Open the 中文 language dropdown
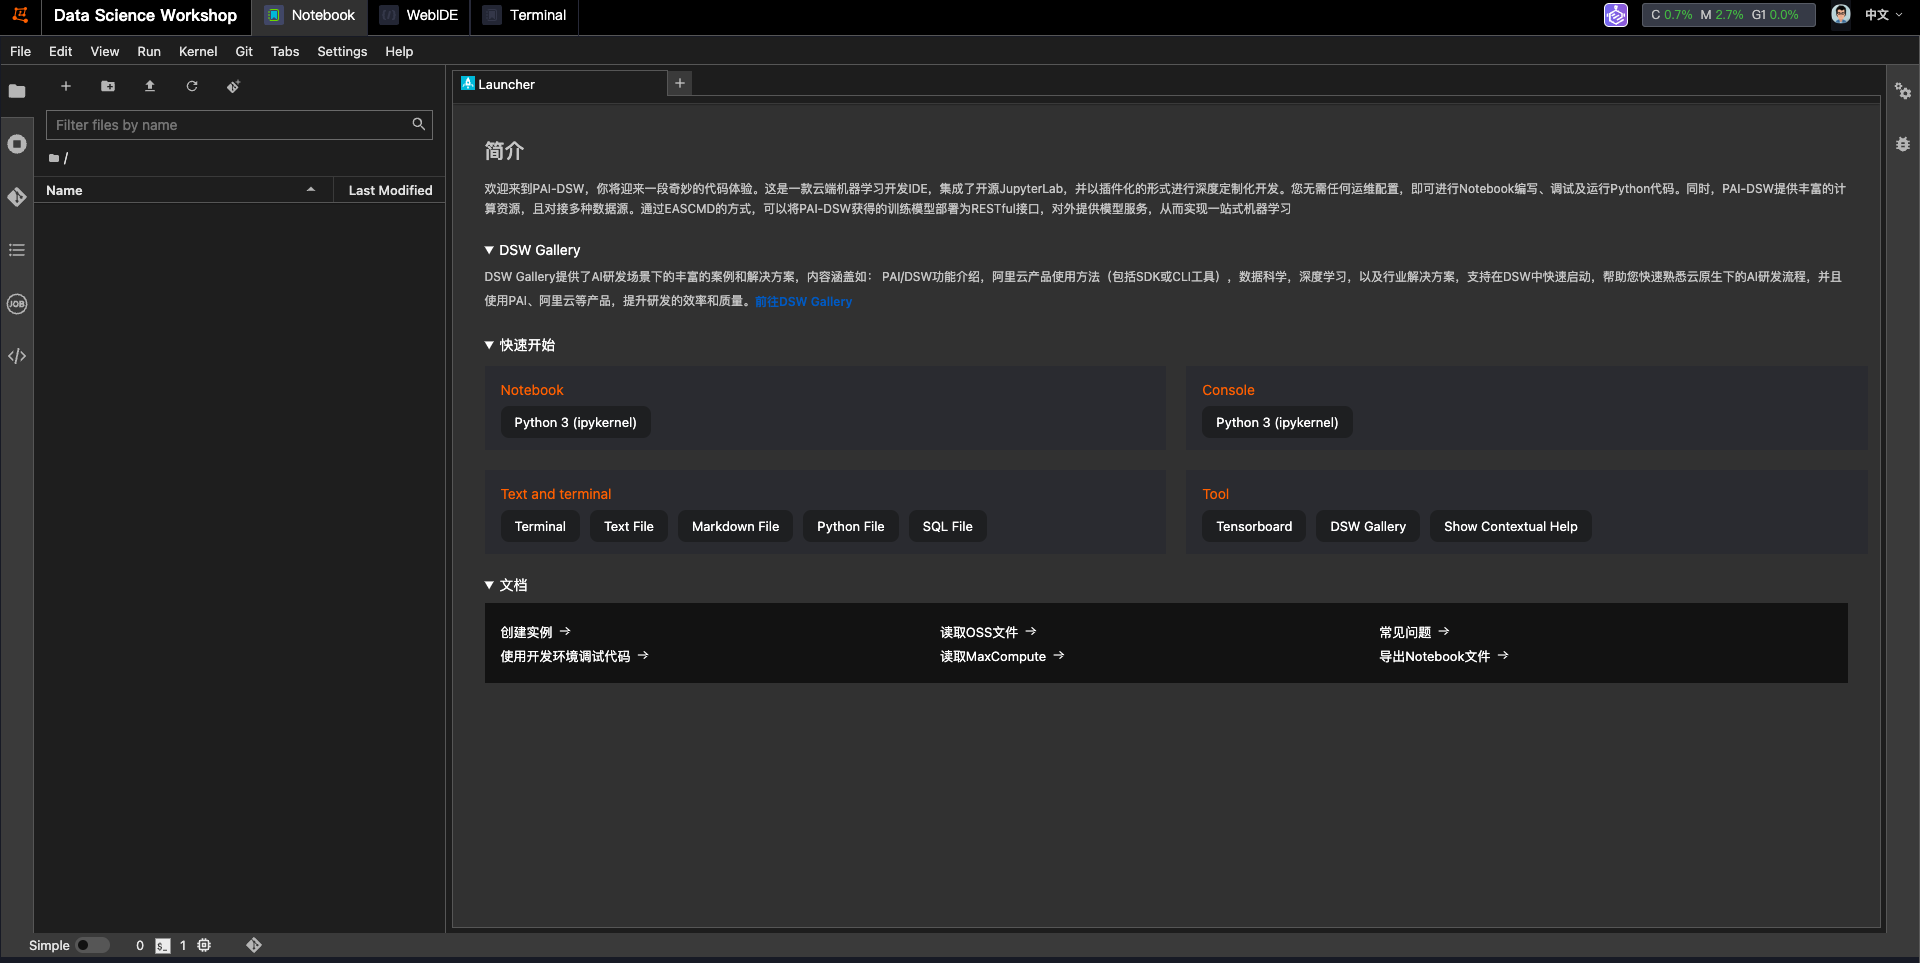This screenshot has width=1920, height=963. point(1883,15)
